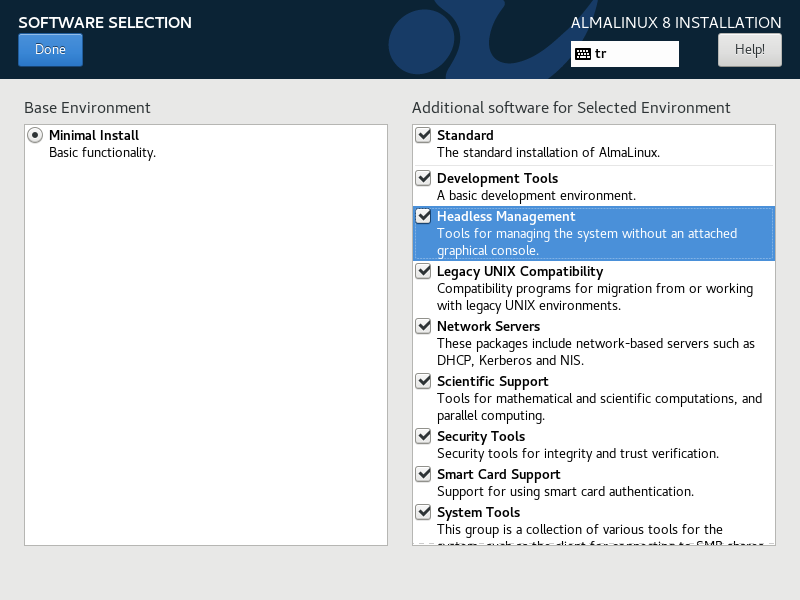
Task: Select the 'Network Servers' label
Action: [x=488, y=326]
